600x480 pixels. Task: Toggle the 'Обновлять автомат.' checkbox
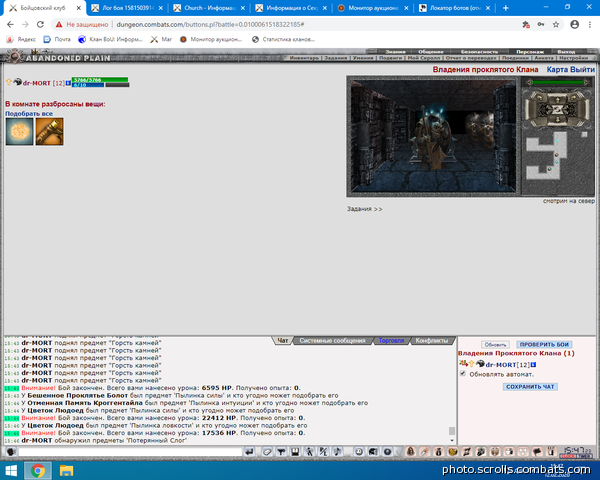[463, 374]
